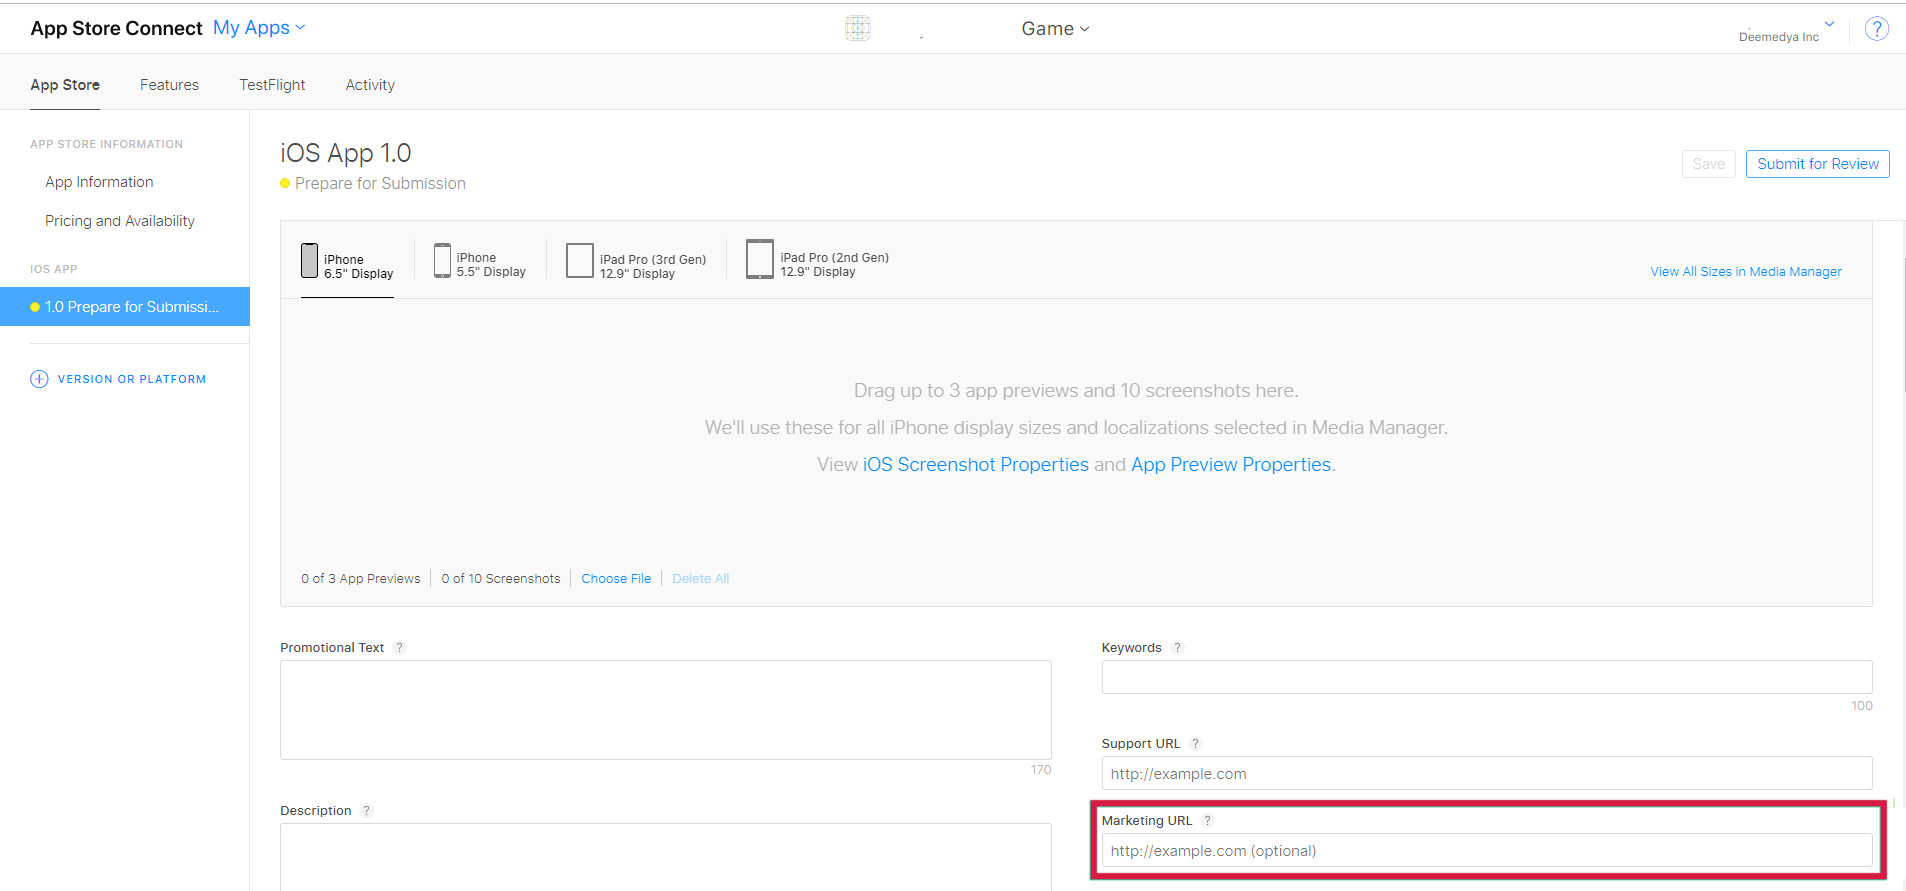Switch to the Features tab
This screenshot has width=1906, height=891.
point(169,85)
